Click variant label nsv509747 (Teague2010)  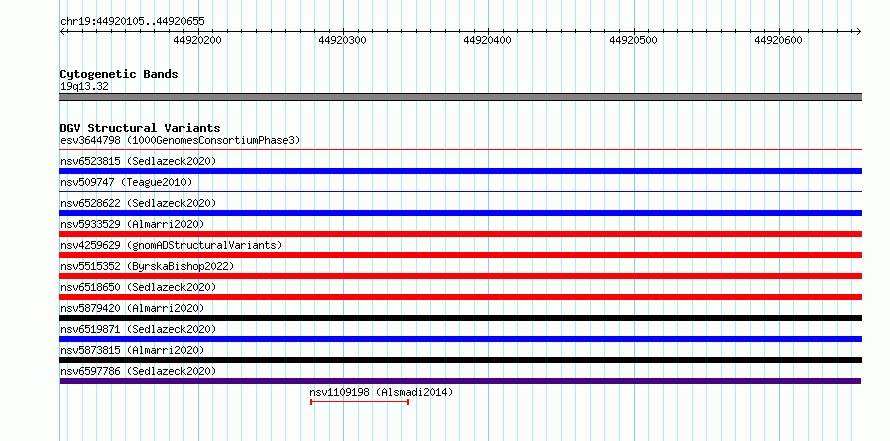click(126, 182)
